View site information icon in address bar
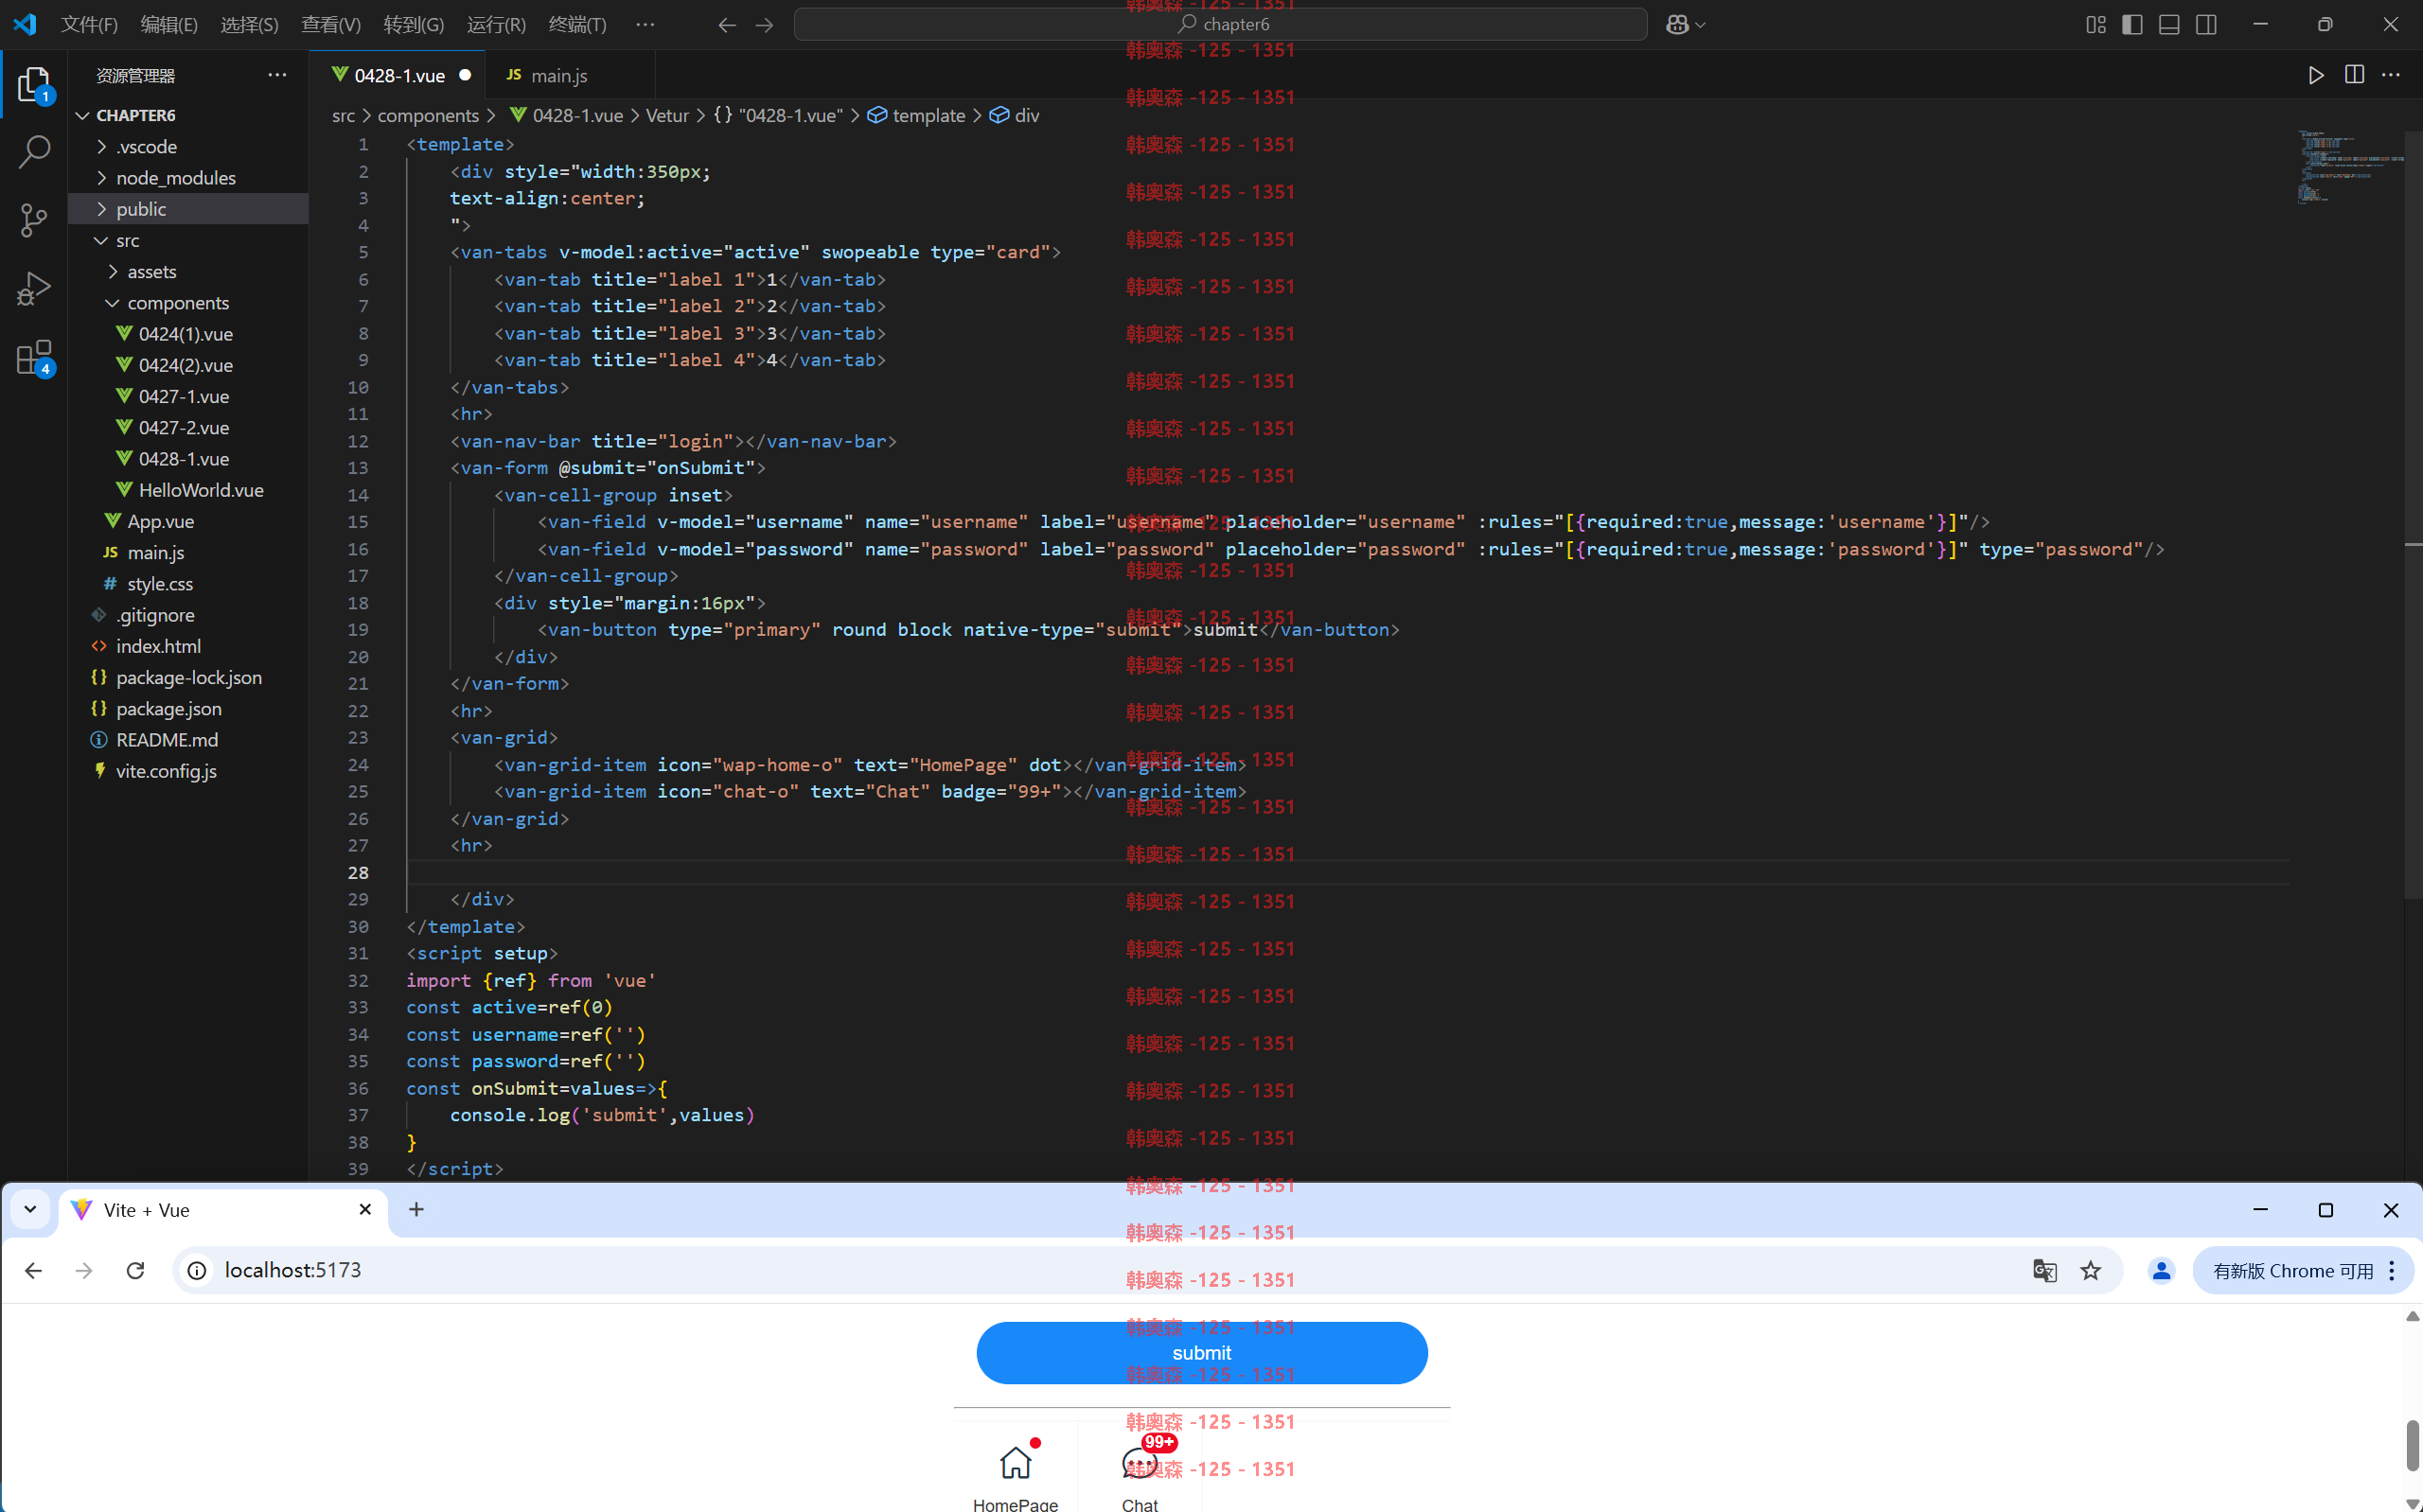2423x1512 pixels. pos(198,1271)
